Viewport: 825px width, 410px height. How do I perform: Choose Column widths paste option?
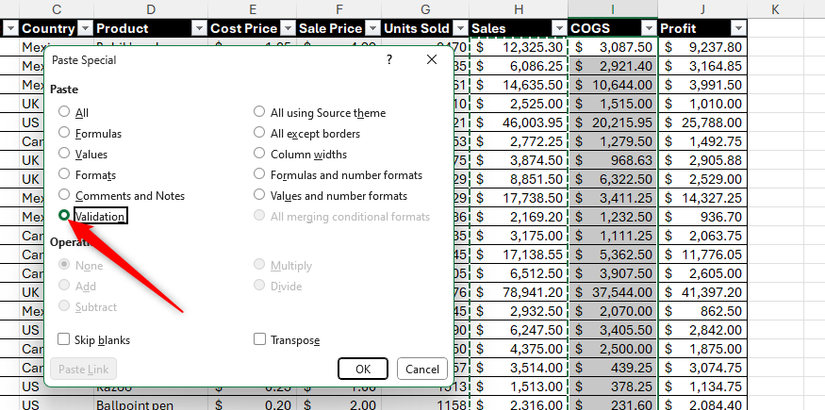click(259, 153)
